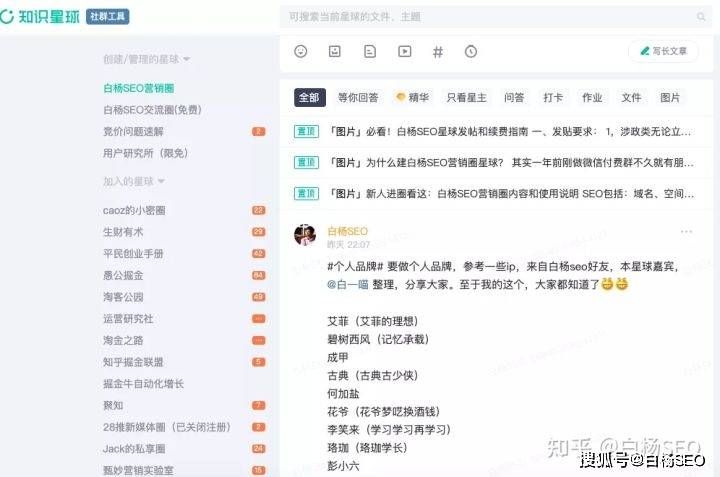Open caoz的小密圈 planet
This screenshot has height=477, width=720.
pyautogui.click(x=134, y=211)
